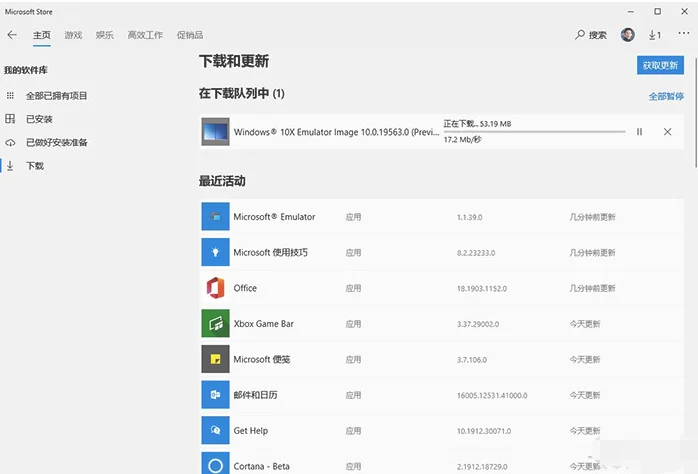Click the 17.2 Mb/秒 download speed text
Screen dimensions: 698x474
[462, 139]
